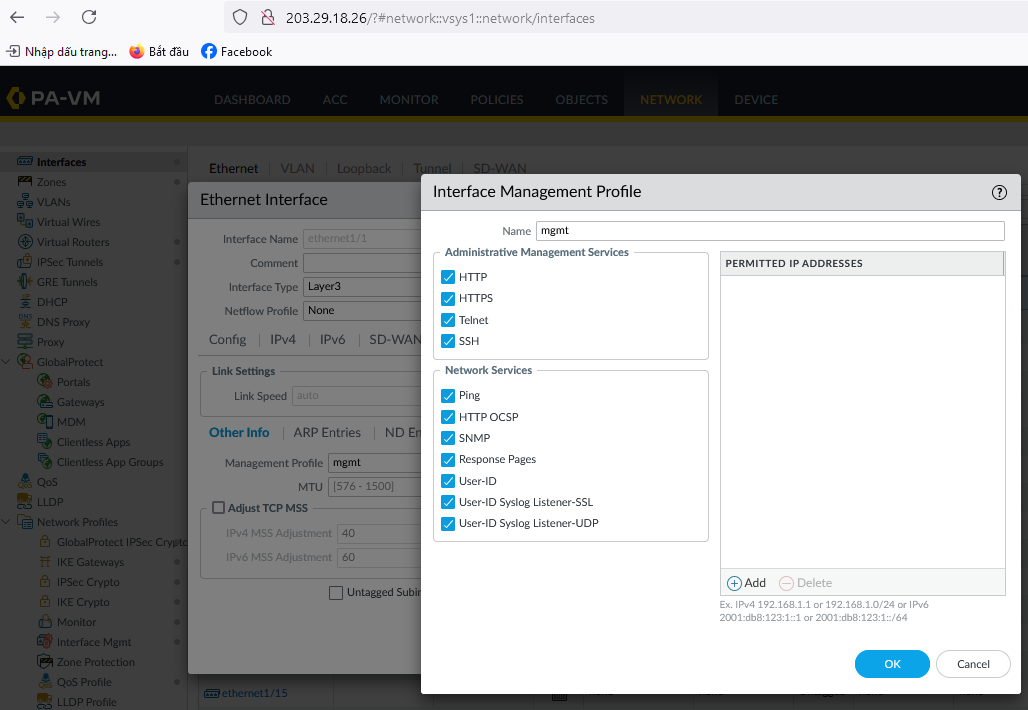Select the Virtual Routers sidebar icon

pyautogui.click(x=26, y=242)
